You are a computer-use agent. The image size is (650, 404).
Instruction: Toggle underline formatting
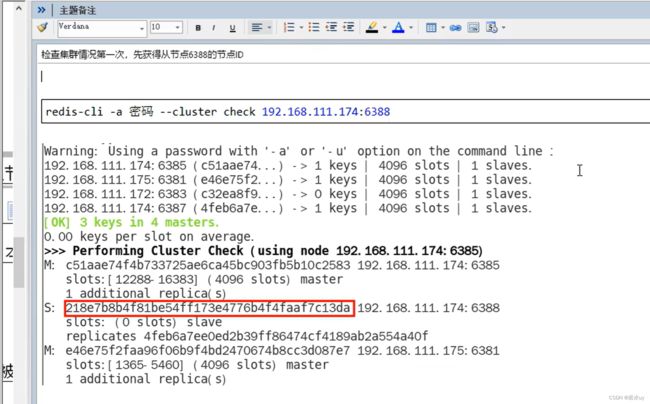coord(232,28)
